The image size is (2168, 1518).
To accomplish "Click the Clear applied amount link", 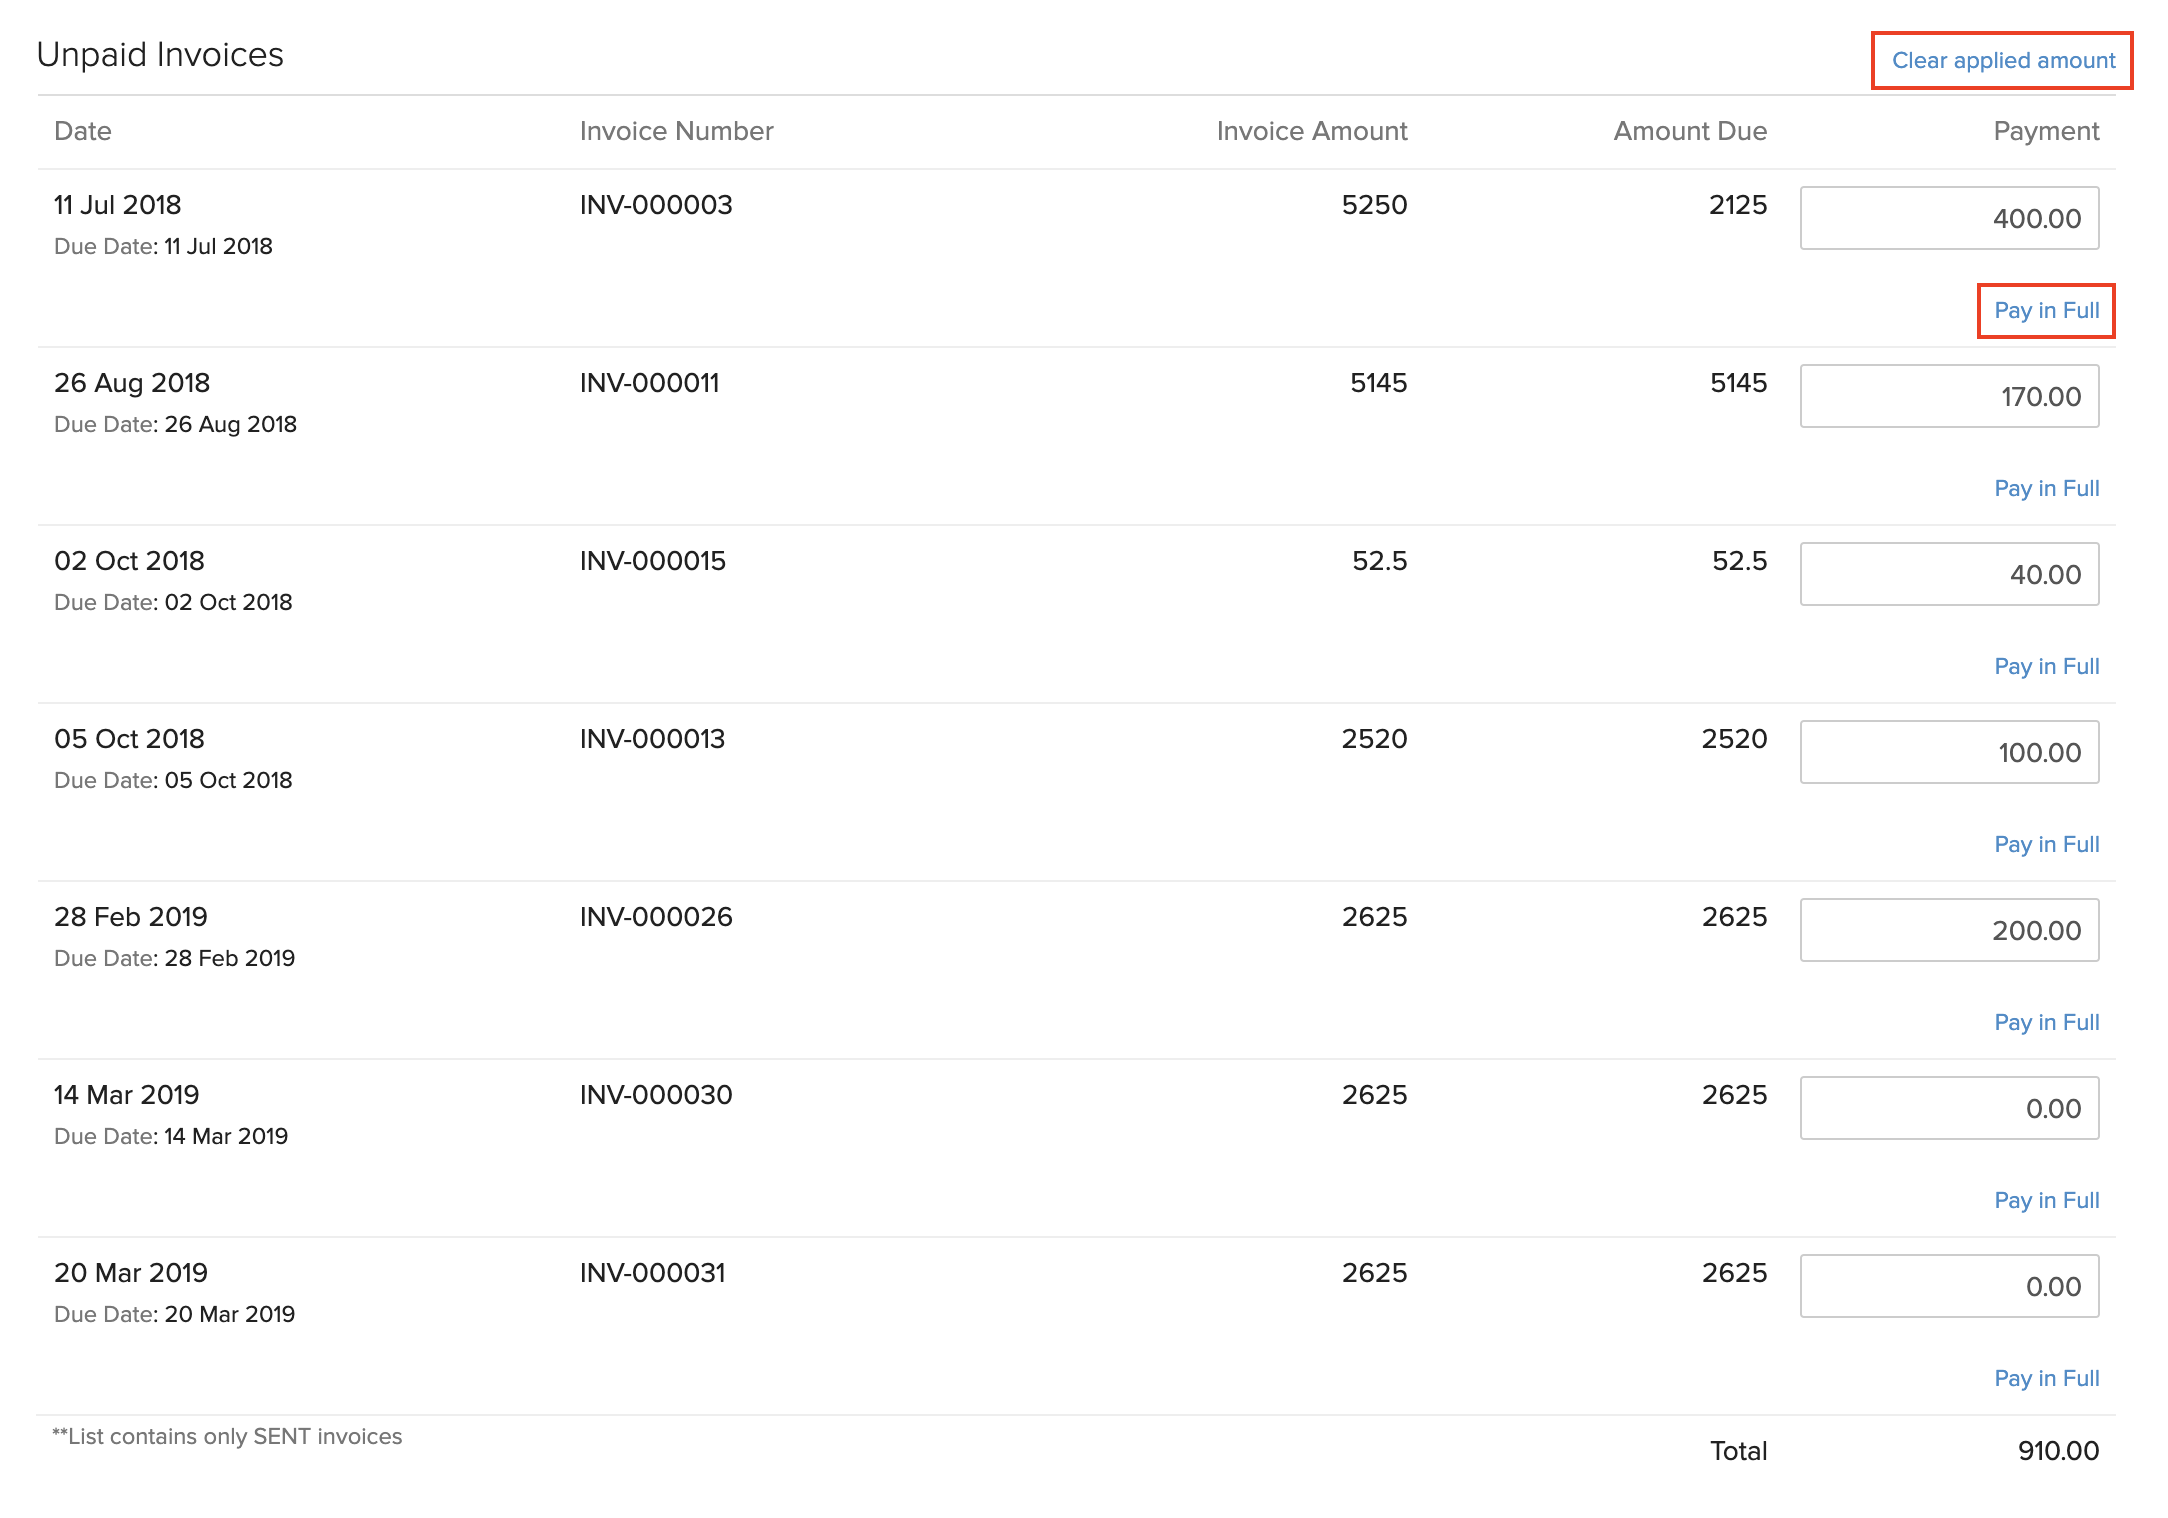I will coord(2002,60).
